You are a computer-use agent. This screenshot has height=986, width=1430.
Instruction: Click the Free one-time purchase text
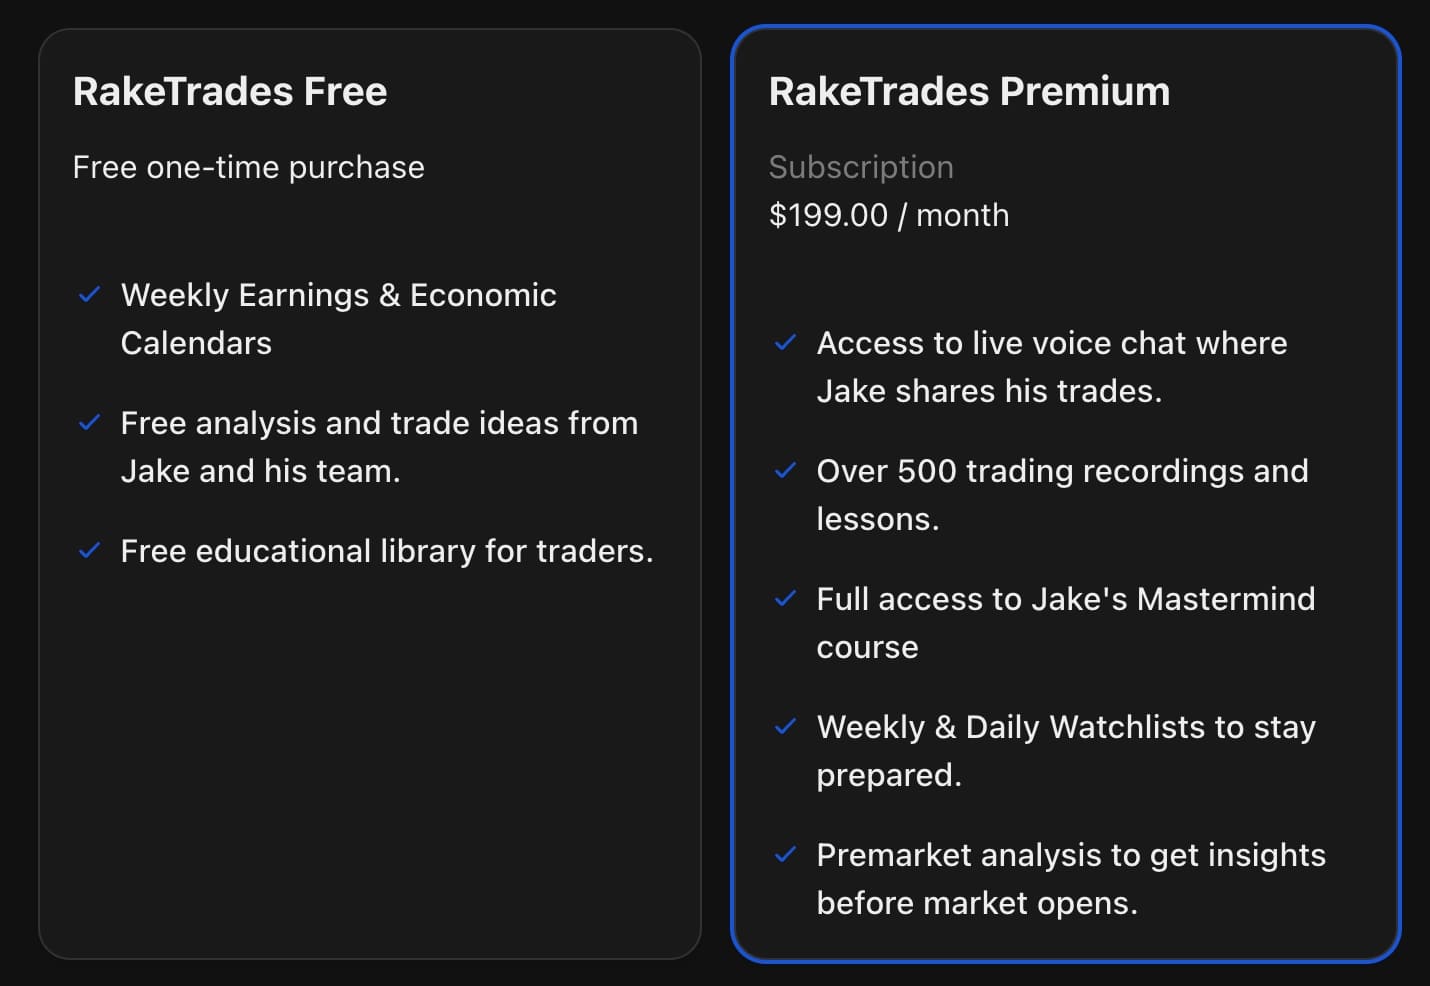tap(249, 167)
